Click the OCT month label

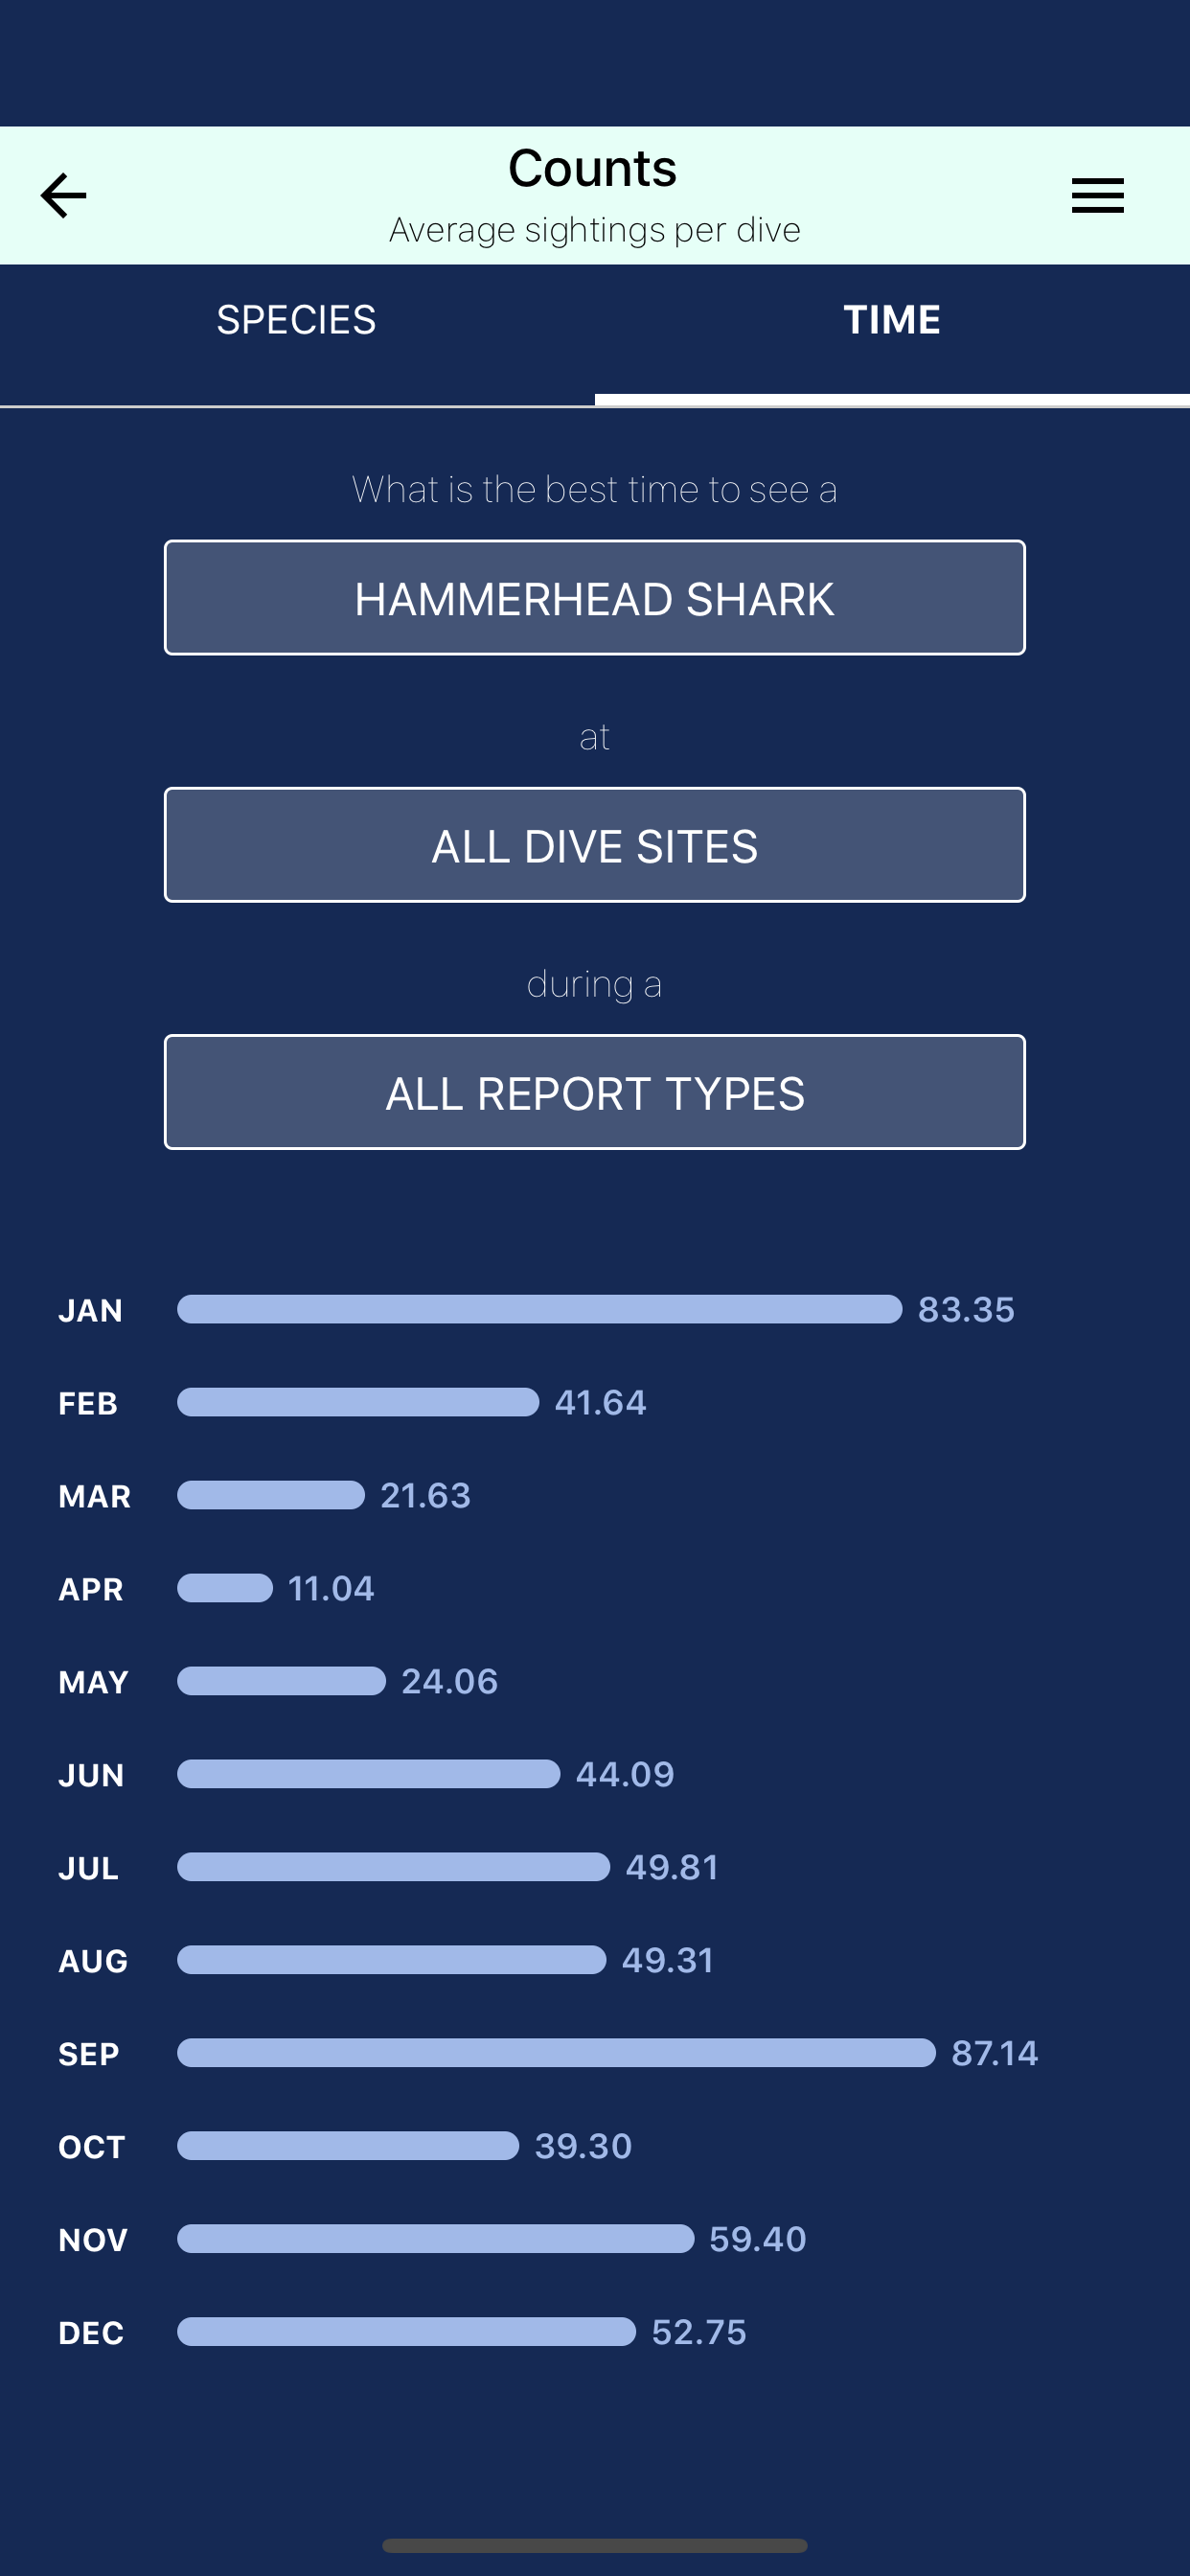[x=92, y=2147]
